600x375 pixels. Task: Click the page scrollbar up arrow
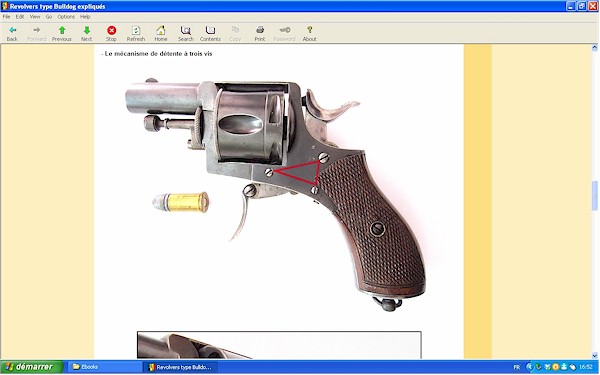point(595,48)
